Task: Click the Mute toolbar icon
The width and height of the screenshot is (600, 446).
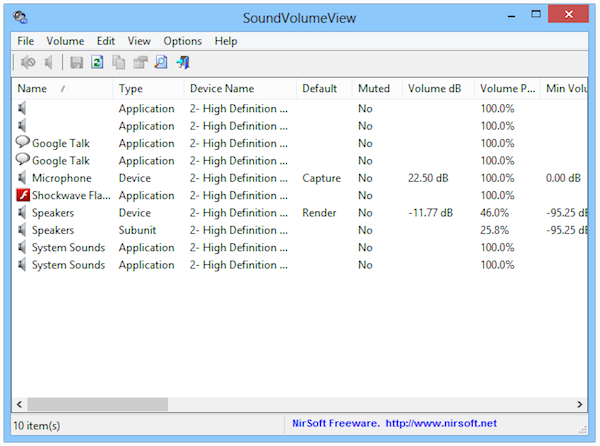Action: [28, 62]
